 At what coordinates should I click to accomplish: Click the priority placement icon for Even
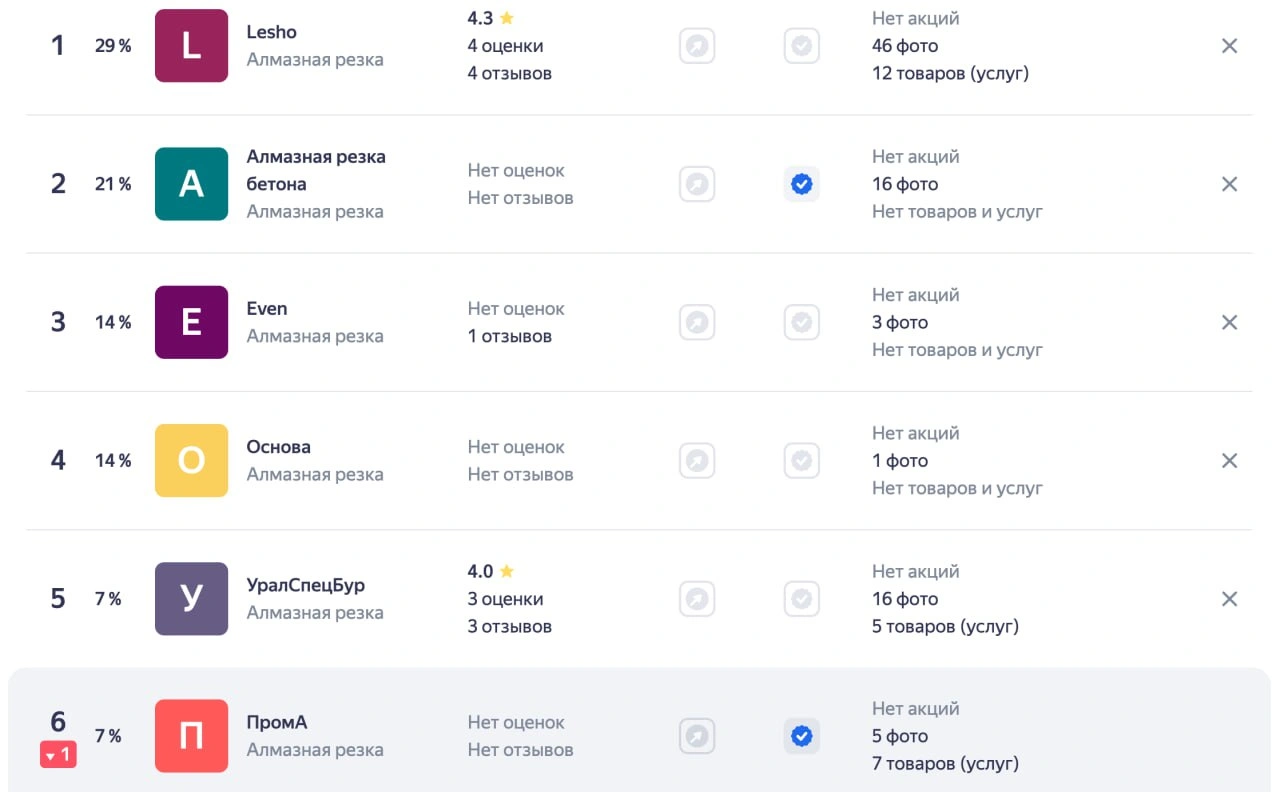[697, 322]
